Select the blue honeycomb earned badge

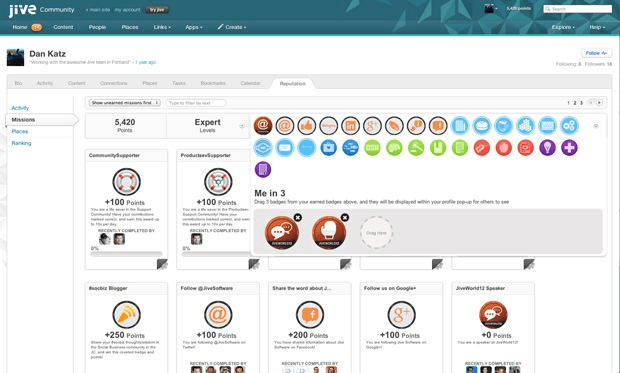point(525,126)
